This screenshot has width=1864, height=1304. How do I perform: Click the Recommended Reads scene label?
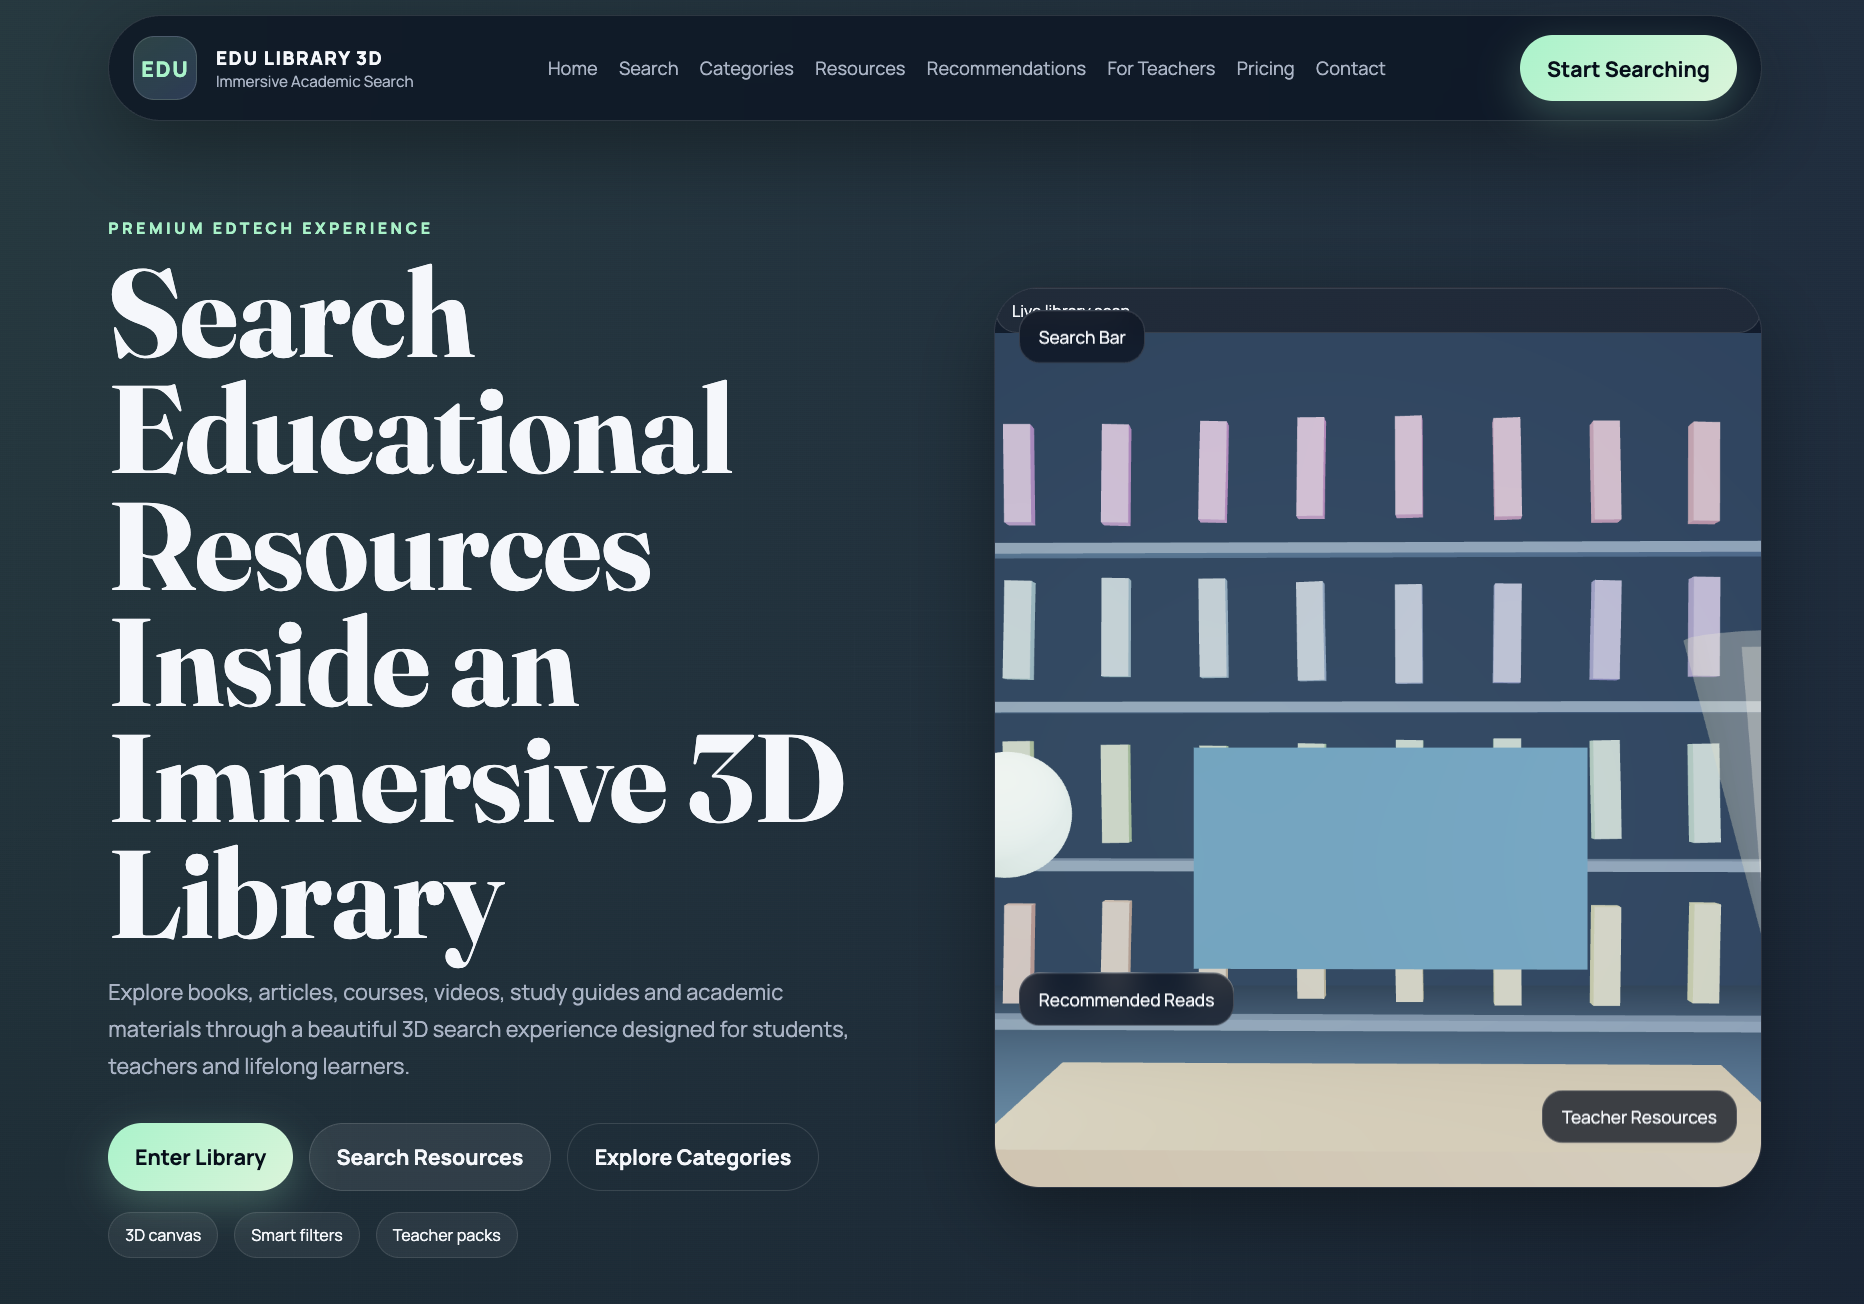[1126, 1000]
